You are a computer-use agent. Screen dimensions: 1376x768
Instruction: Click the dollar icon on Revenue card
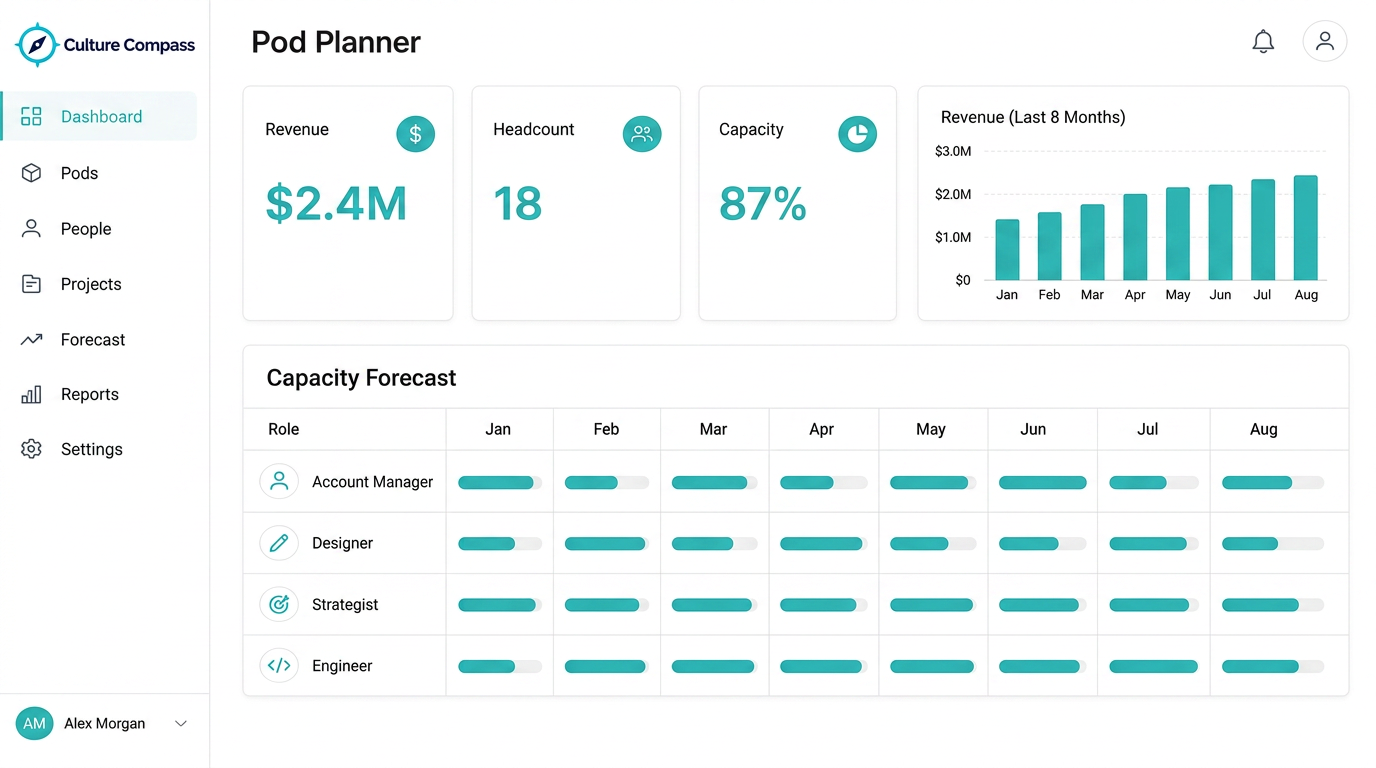416,134
